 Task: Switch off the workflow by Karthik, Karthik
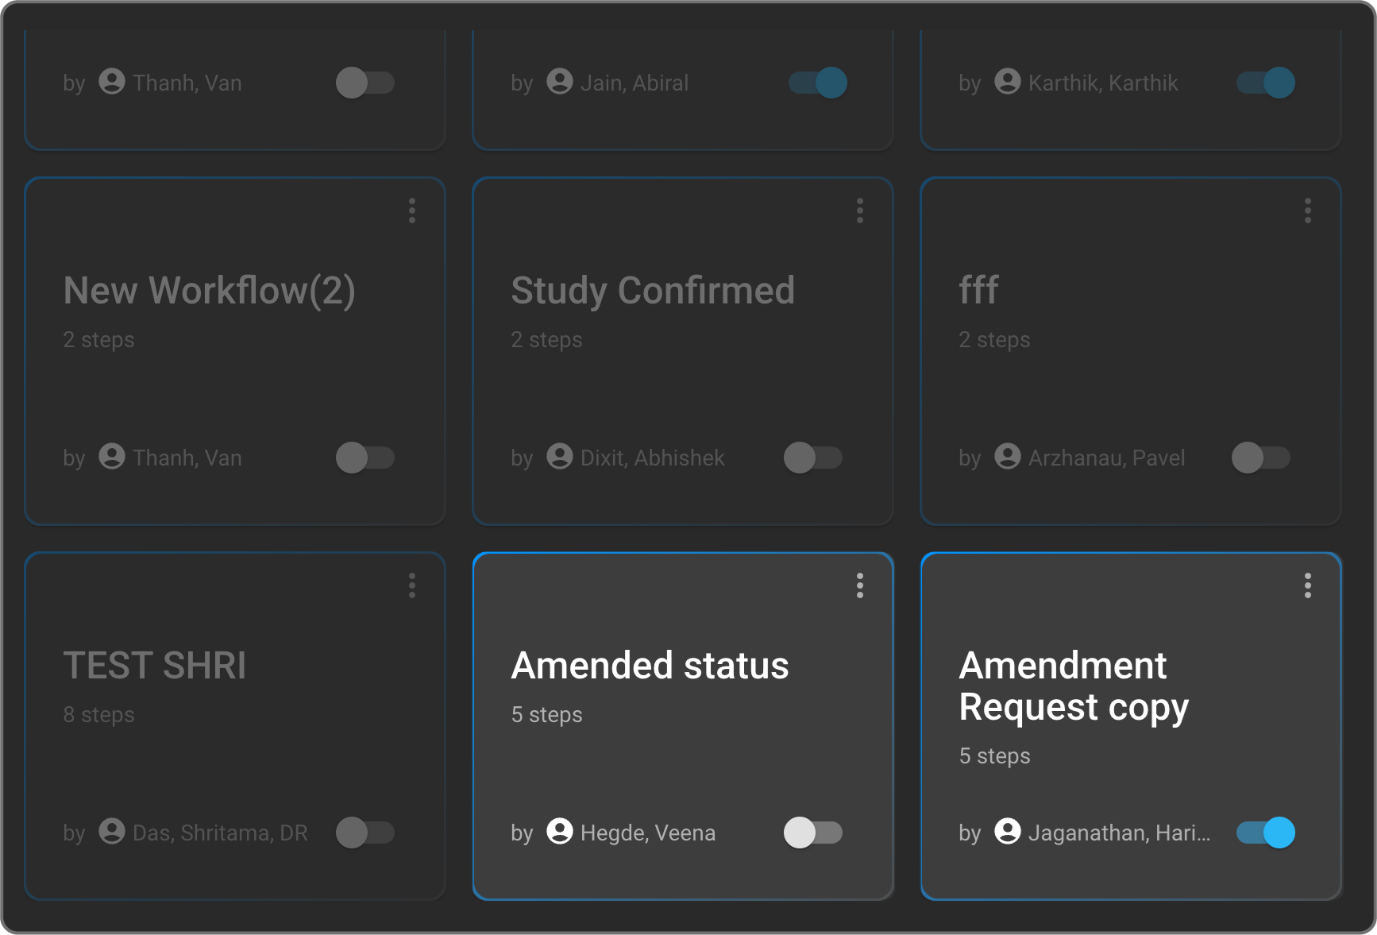click(1265, 82)
